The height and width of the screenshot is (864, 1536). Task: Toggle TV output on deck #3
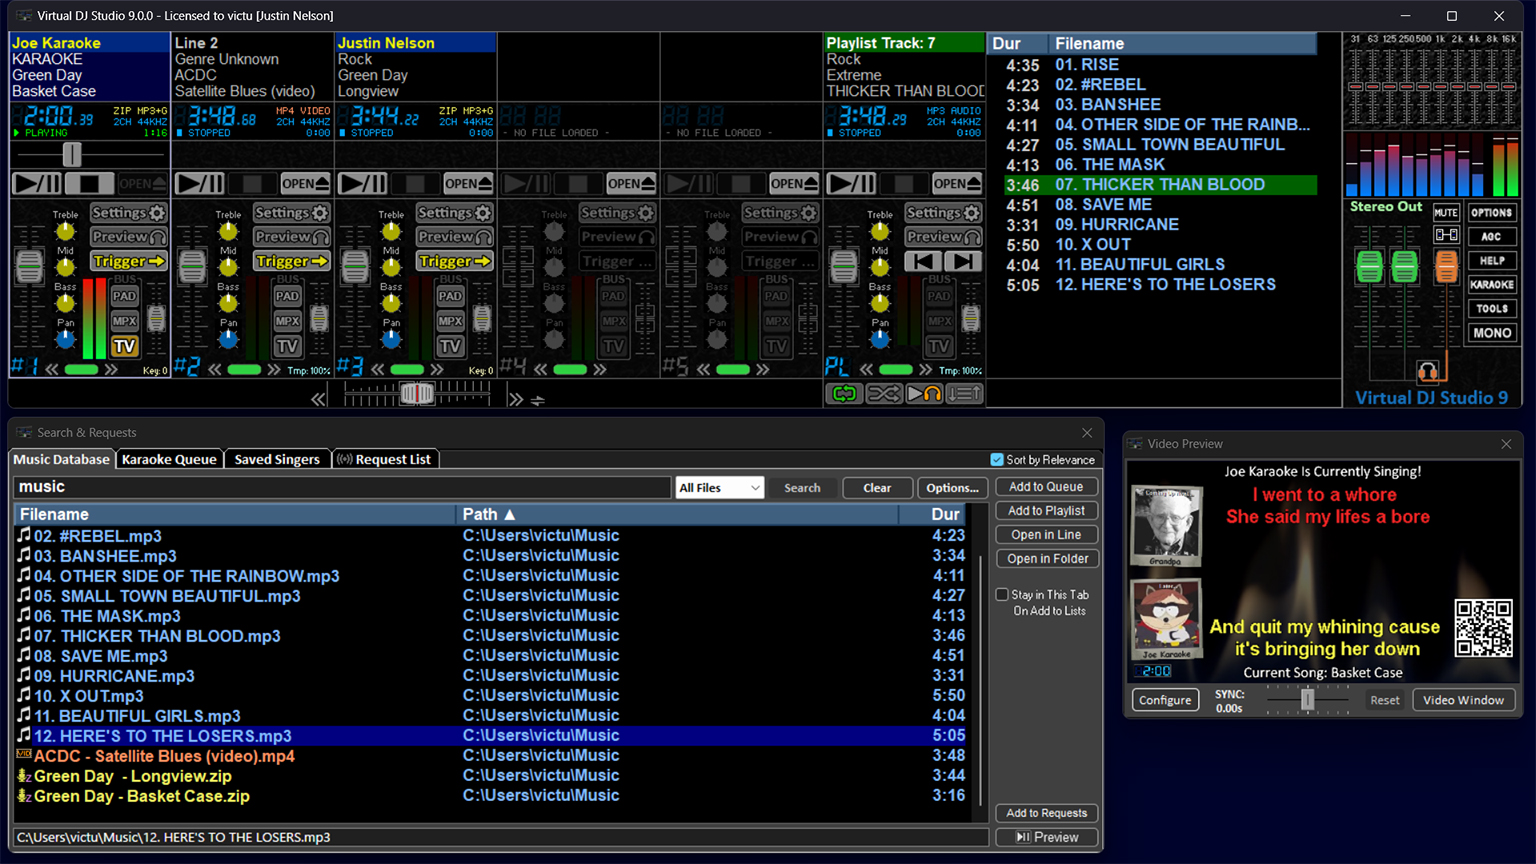pos(451,346)
